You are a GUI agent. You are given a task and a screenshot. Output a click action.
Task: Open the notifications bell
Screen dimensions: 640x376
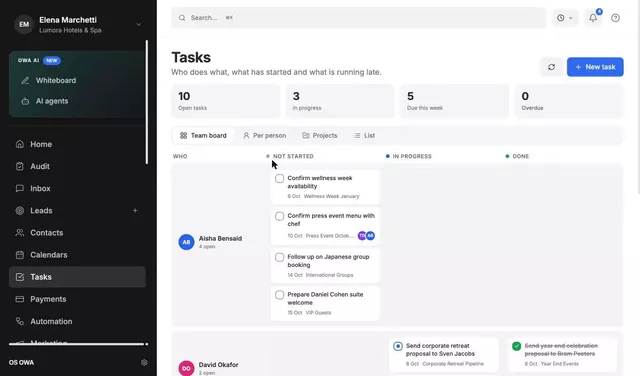(x=593, y=18)
